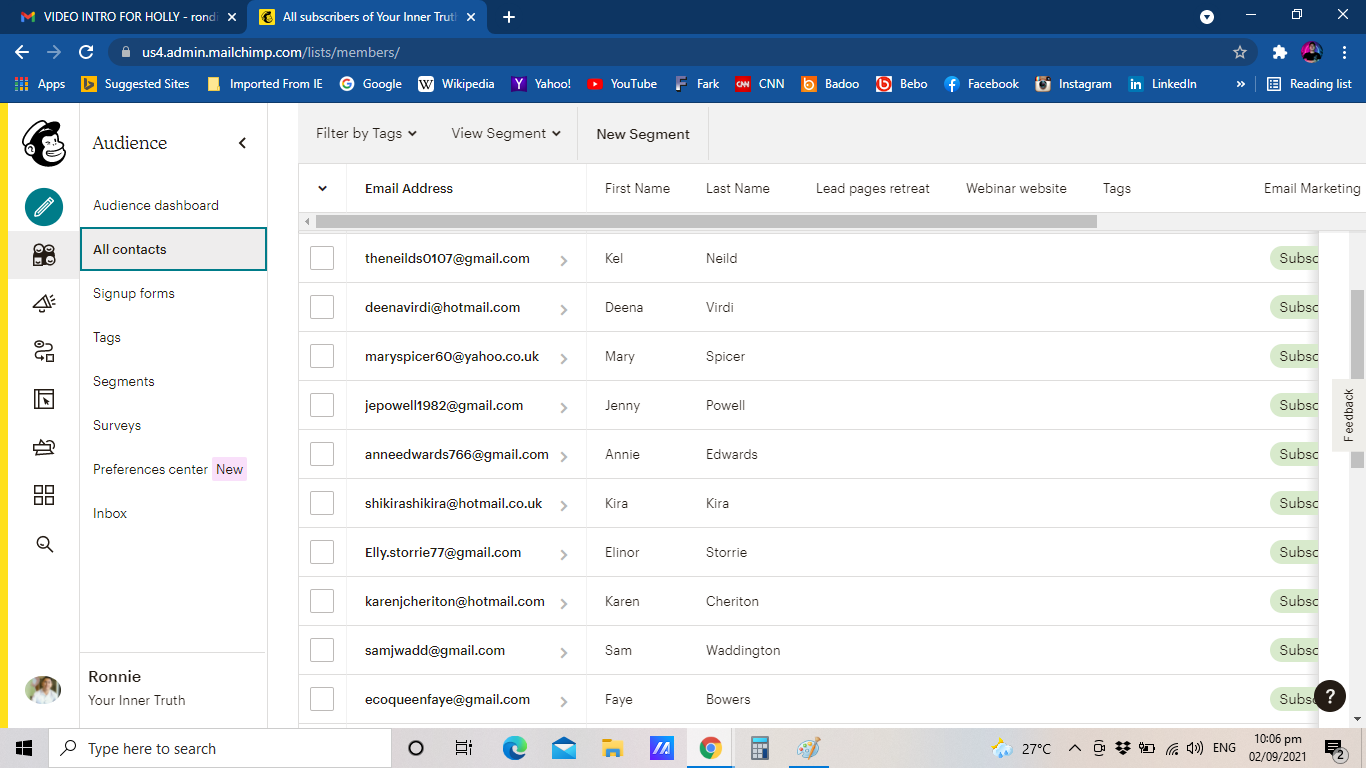The image size is (1366, 768).
Task: Tick checkbox for anneedwards766@gmail.com
Action: pyautogui.click(x=322, y=454)
